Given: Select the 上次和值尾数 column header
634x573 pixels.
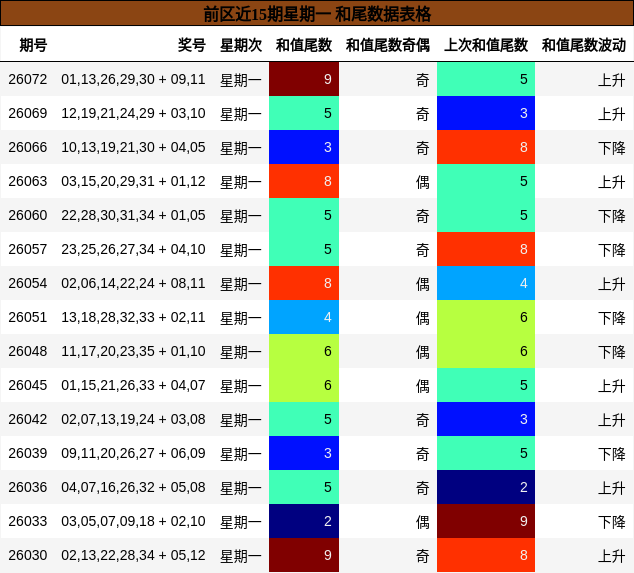Looking at the screenshot, I should (486, 45).
